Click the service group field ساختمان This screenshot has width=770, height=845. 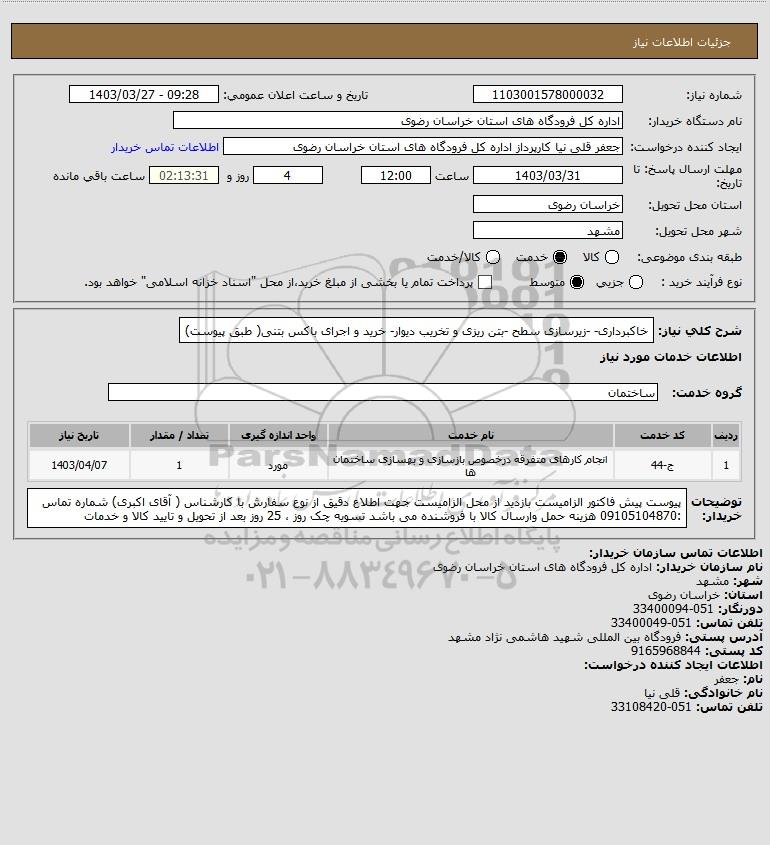tap(383, 392)
